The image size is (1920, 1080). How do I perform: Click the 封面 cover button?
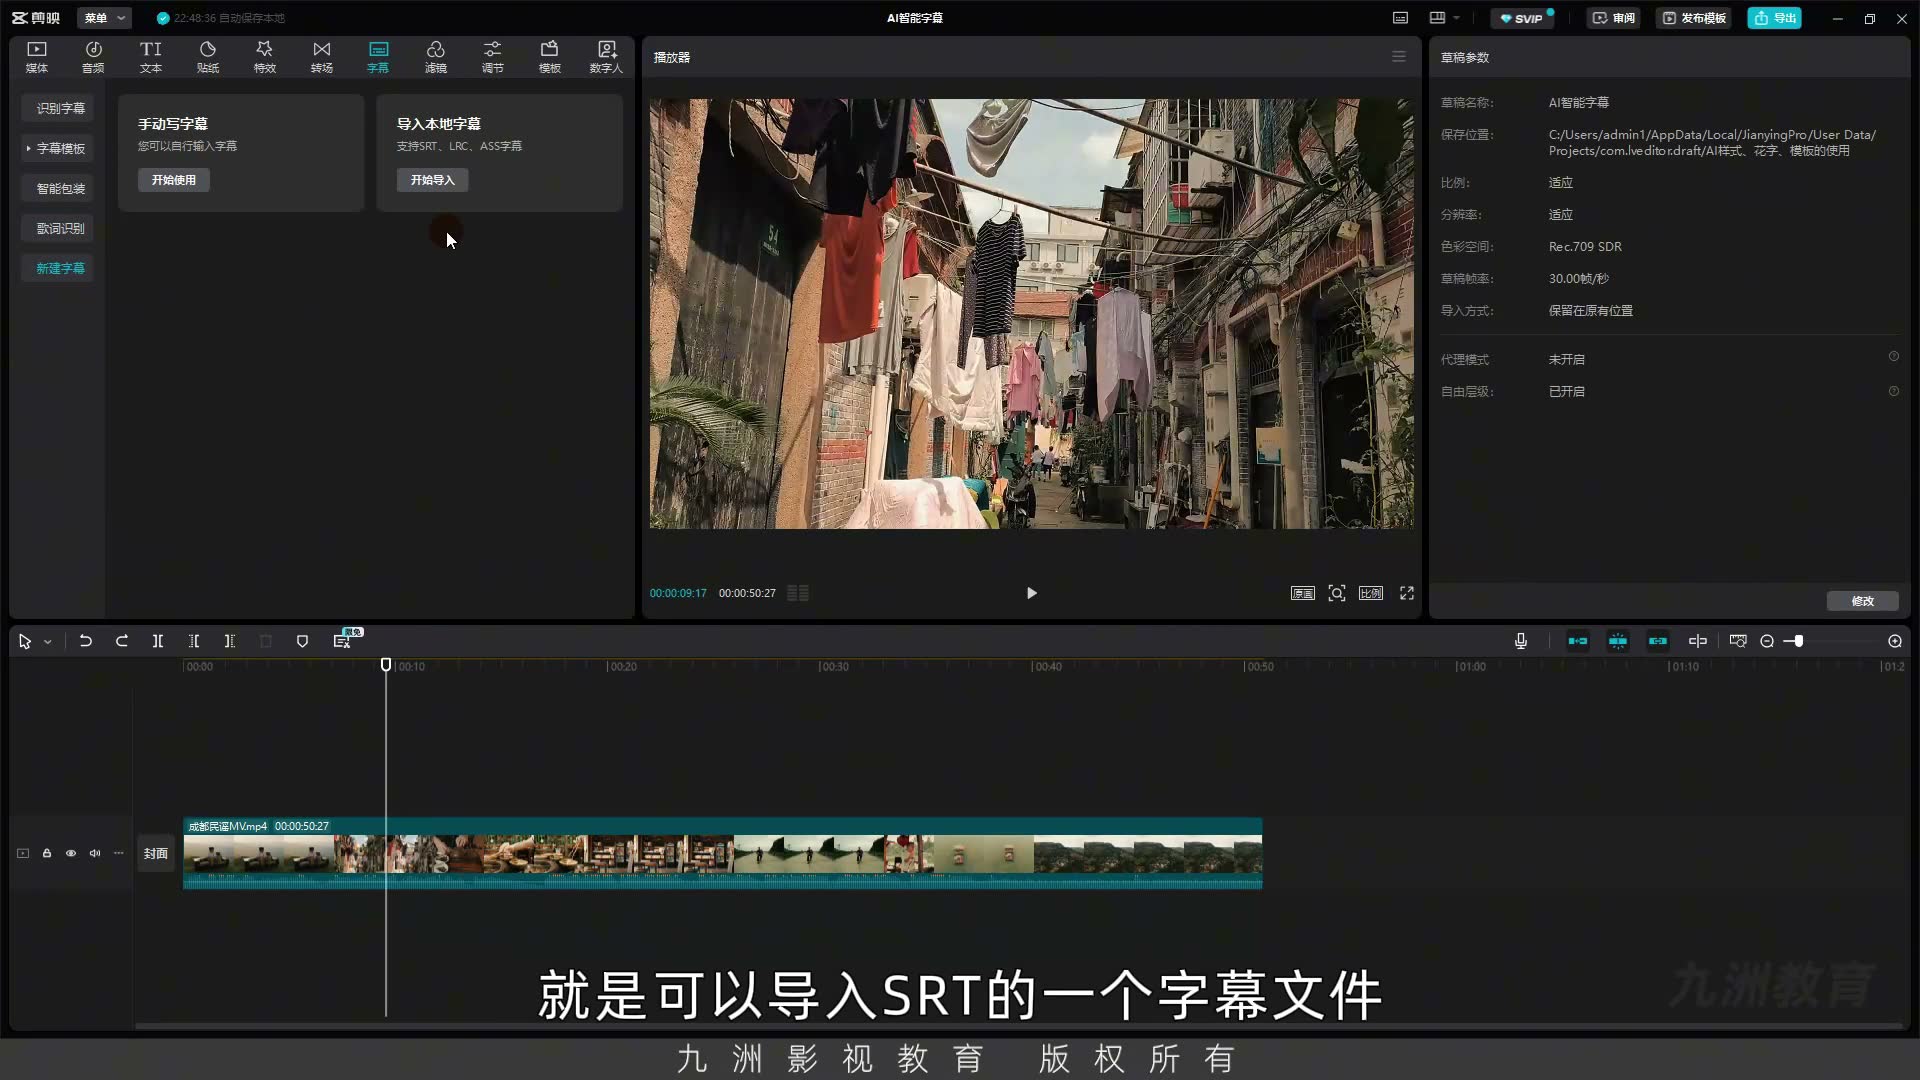click(156, 853)
